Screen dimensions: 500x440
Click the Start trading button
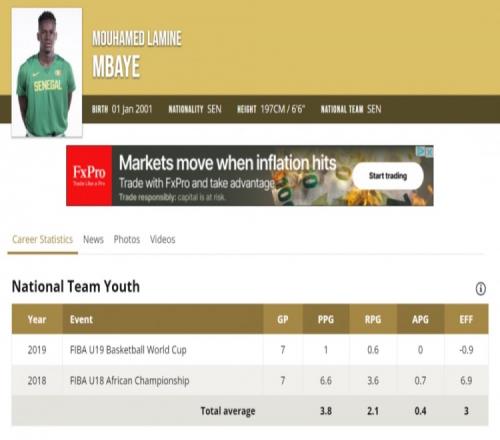(x=388, y=176)
